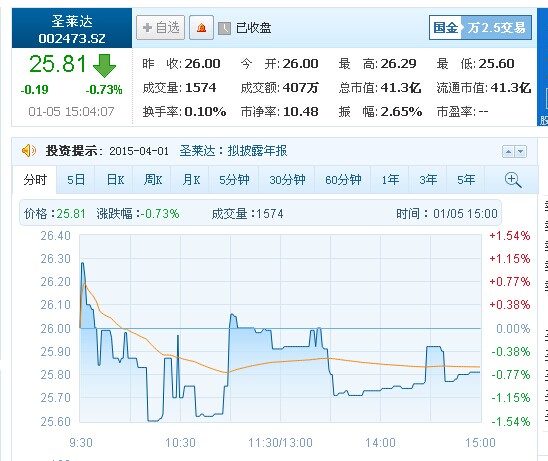Open the magnifier zoom chart icon
Image resolution: width=548 pixels, height=461 pixels.
tap(513, 180)
